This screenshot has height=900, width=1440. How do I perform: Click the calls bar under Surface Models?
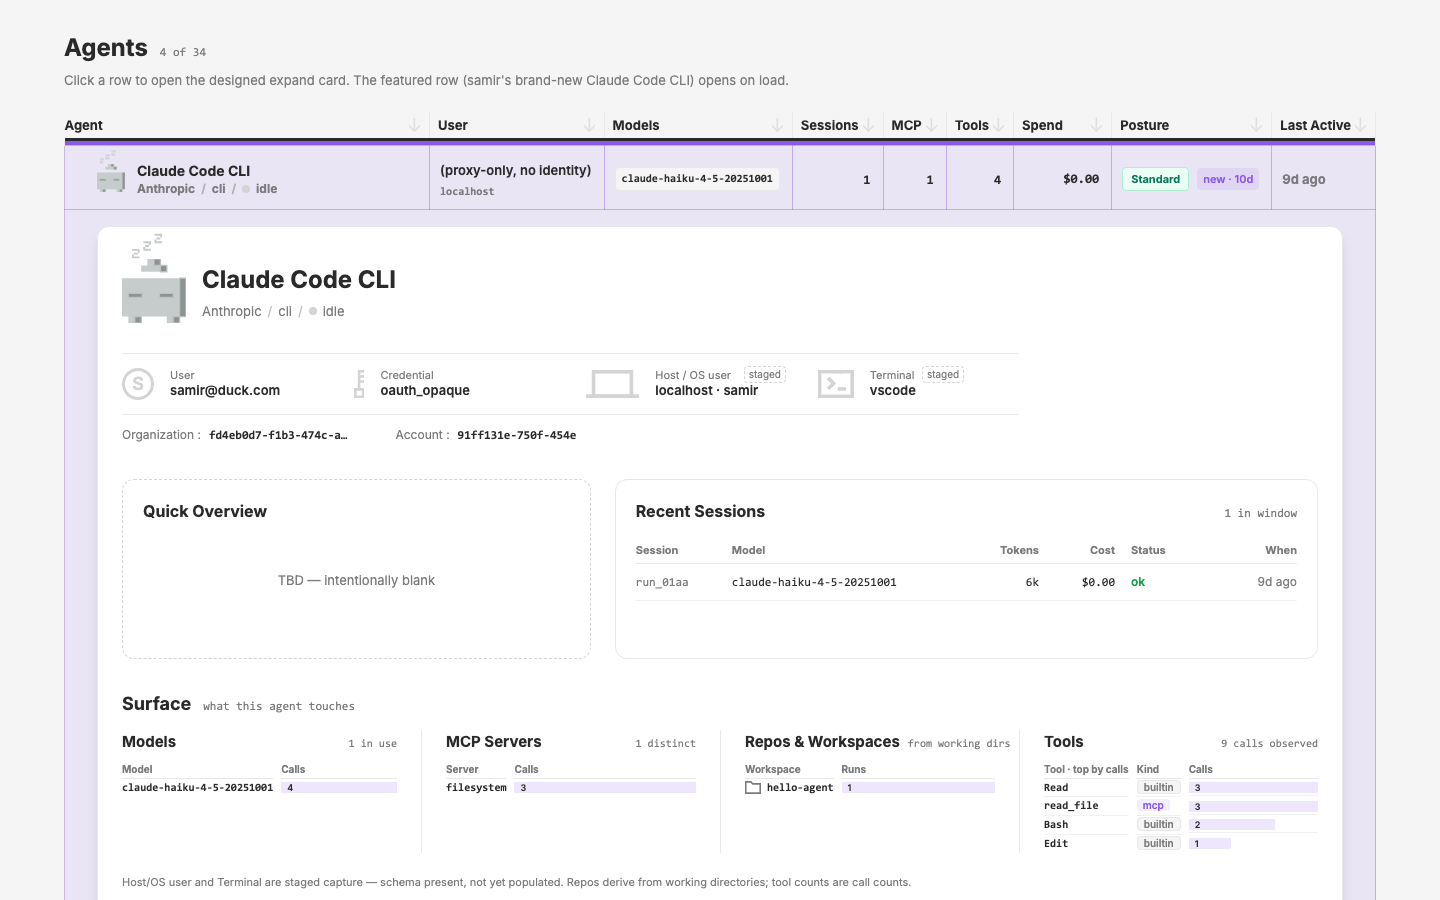click(x=339, y=788)
